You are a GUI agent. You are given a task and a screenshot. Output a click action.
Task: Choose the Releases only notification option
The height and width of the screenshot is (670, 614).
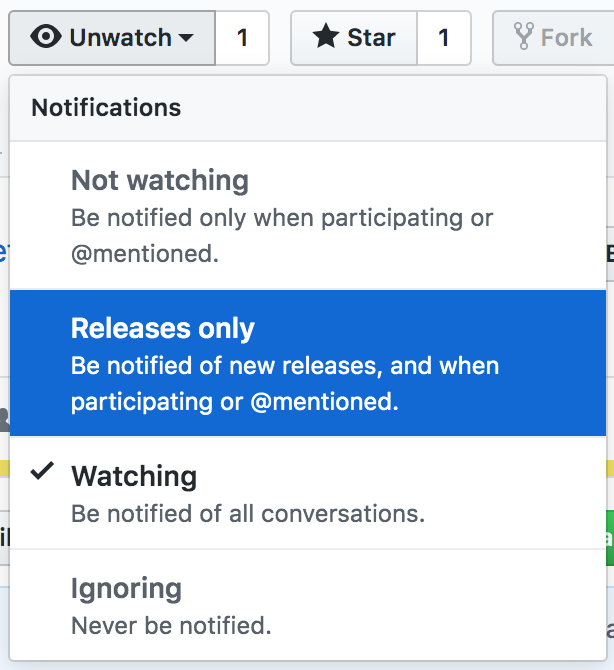(308, 363)
